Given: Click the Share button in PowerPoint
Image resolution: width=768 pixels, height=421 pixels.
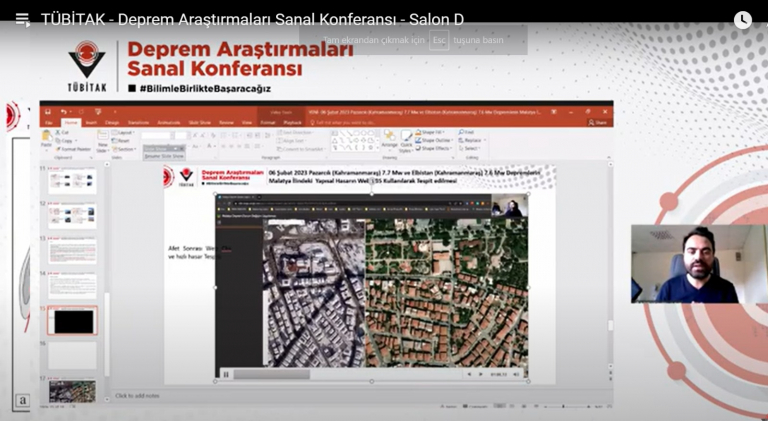Looking at the screenshot, I should pos(599,122).
